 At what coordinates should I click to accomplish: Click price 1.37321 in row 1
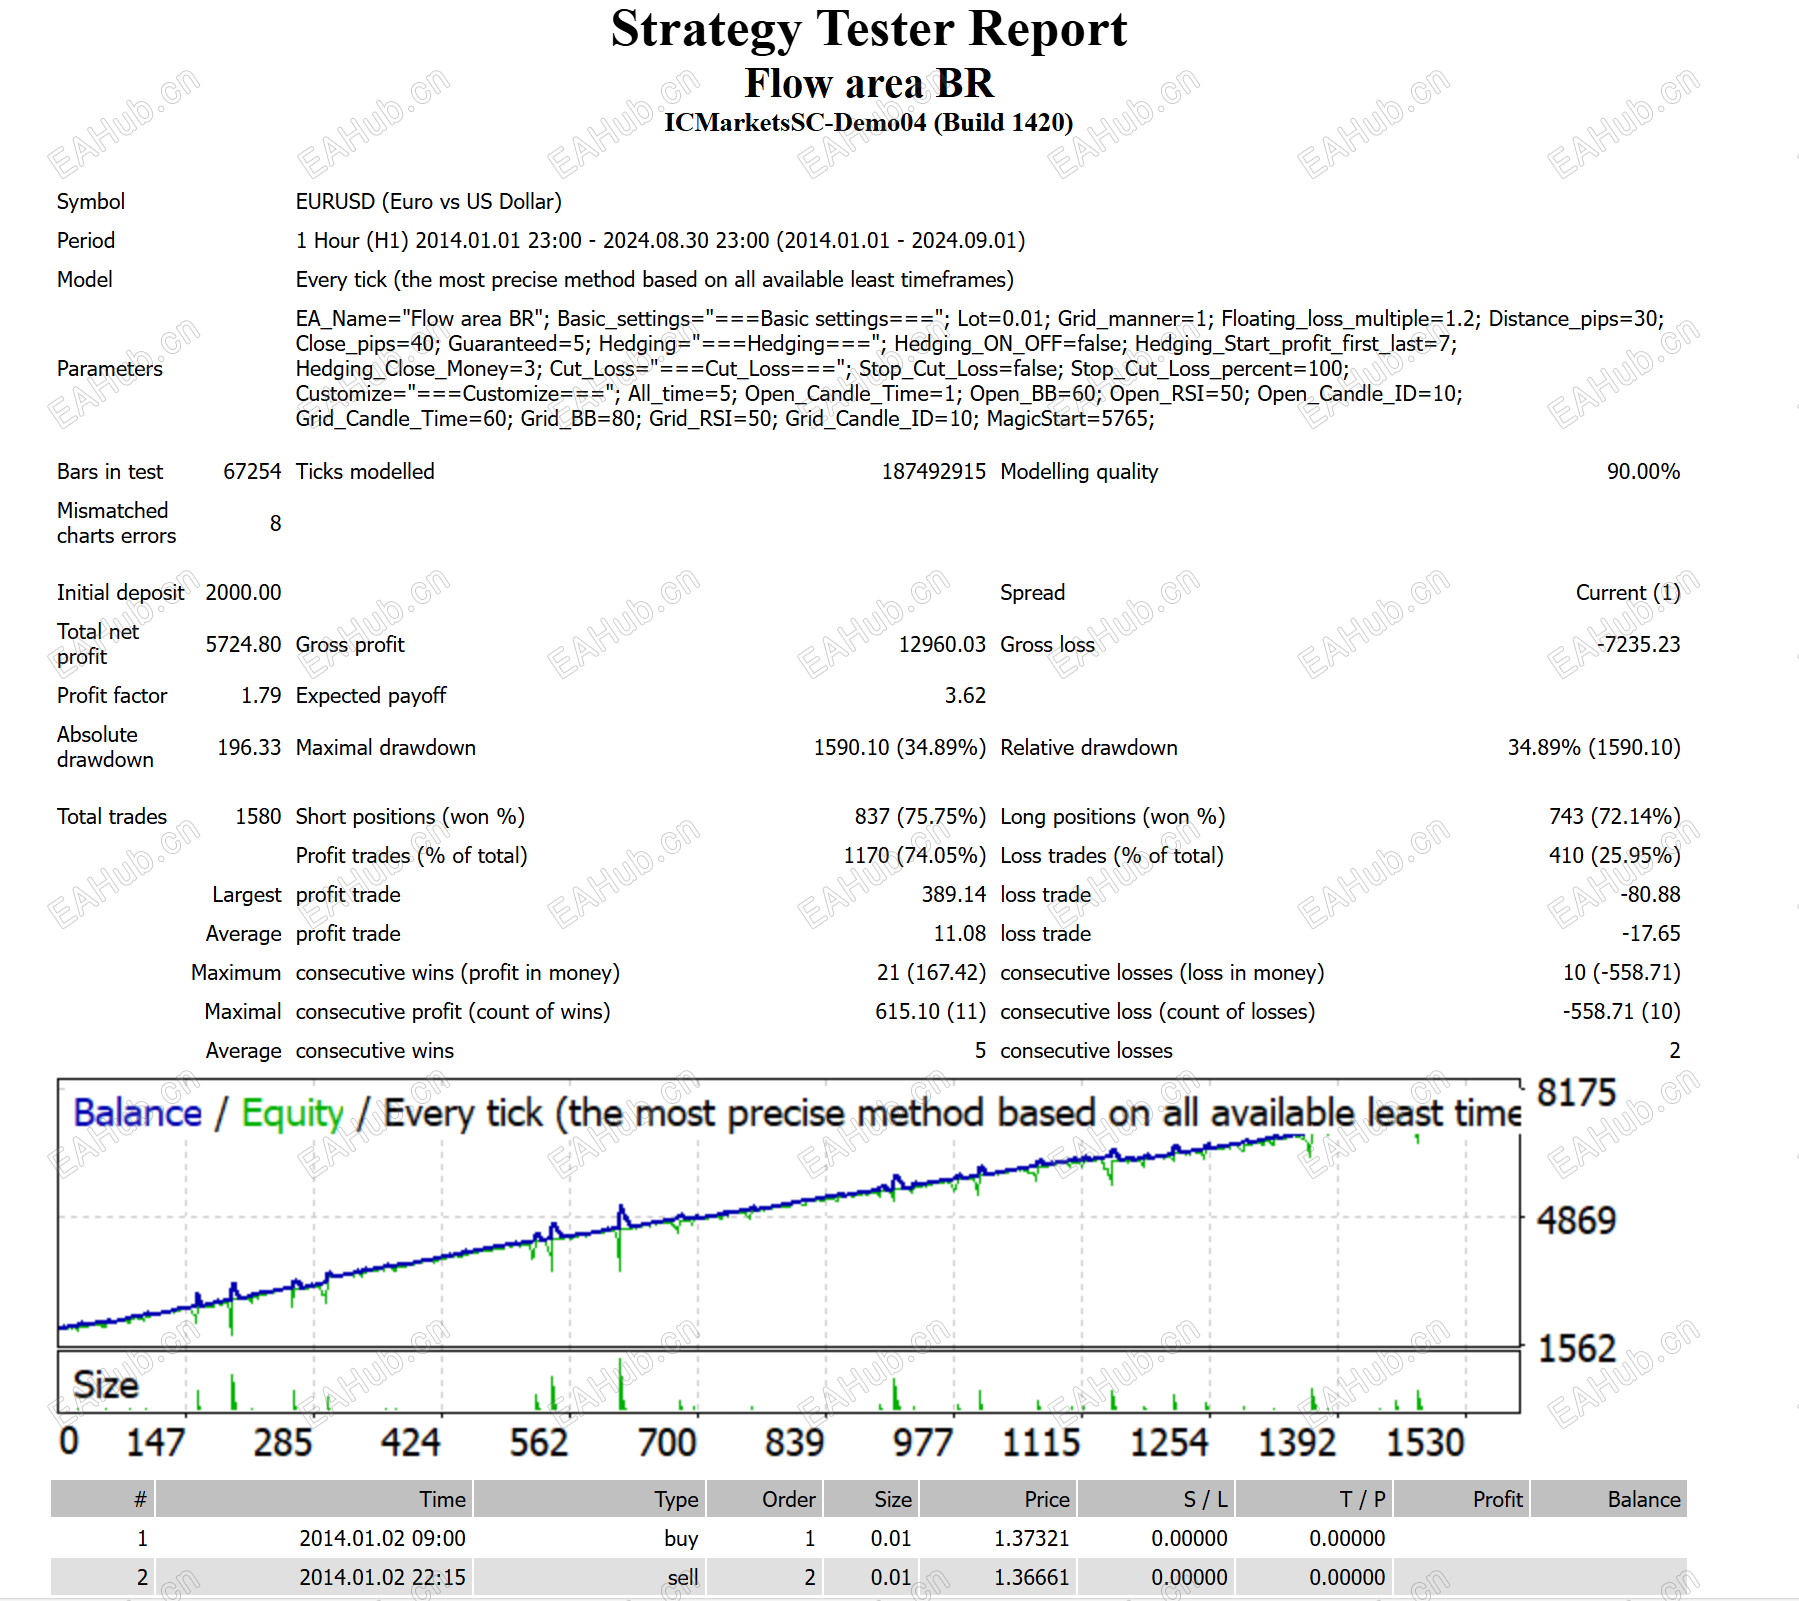(1031, 1539)
